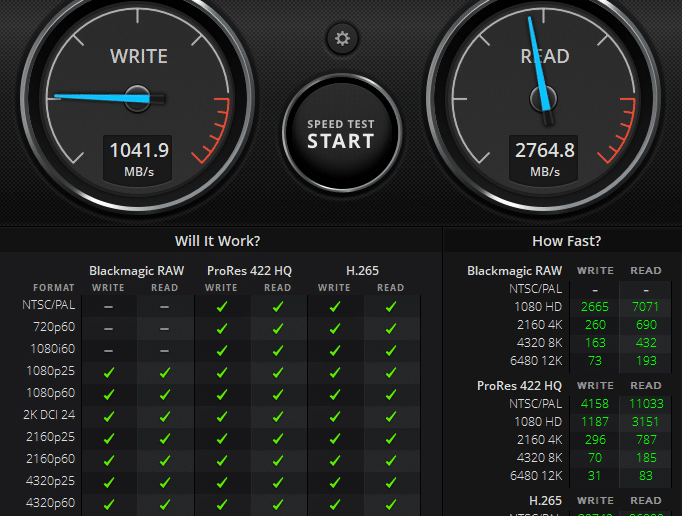Click the 2764.8 MB/s read speed readout
This screenshot has height=516, width=682.
click(545, 159)
